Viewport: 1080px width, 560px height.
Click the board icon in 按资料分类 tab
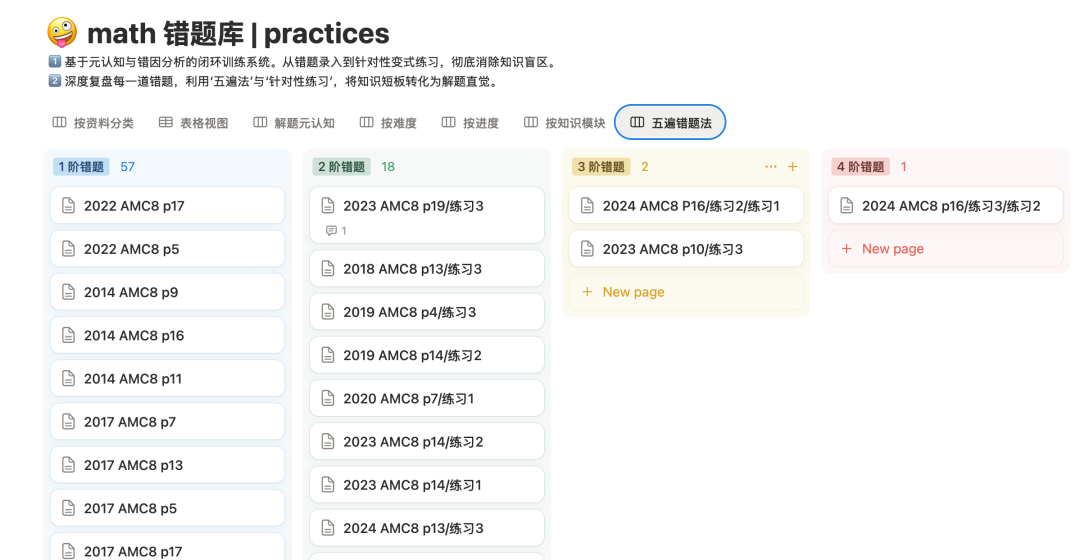59,123
